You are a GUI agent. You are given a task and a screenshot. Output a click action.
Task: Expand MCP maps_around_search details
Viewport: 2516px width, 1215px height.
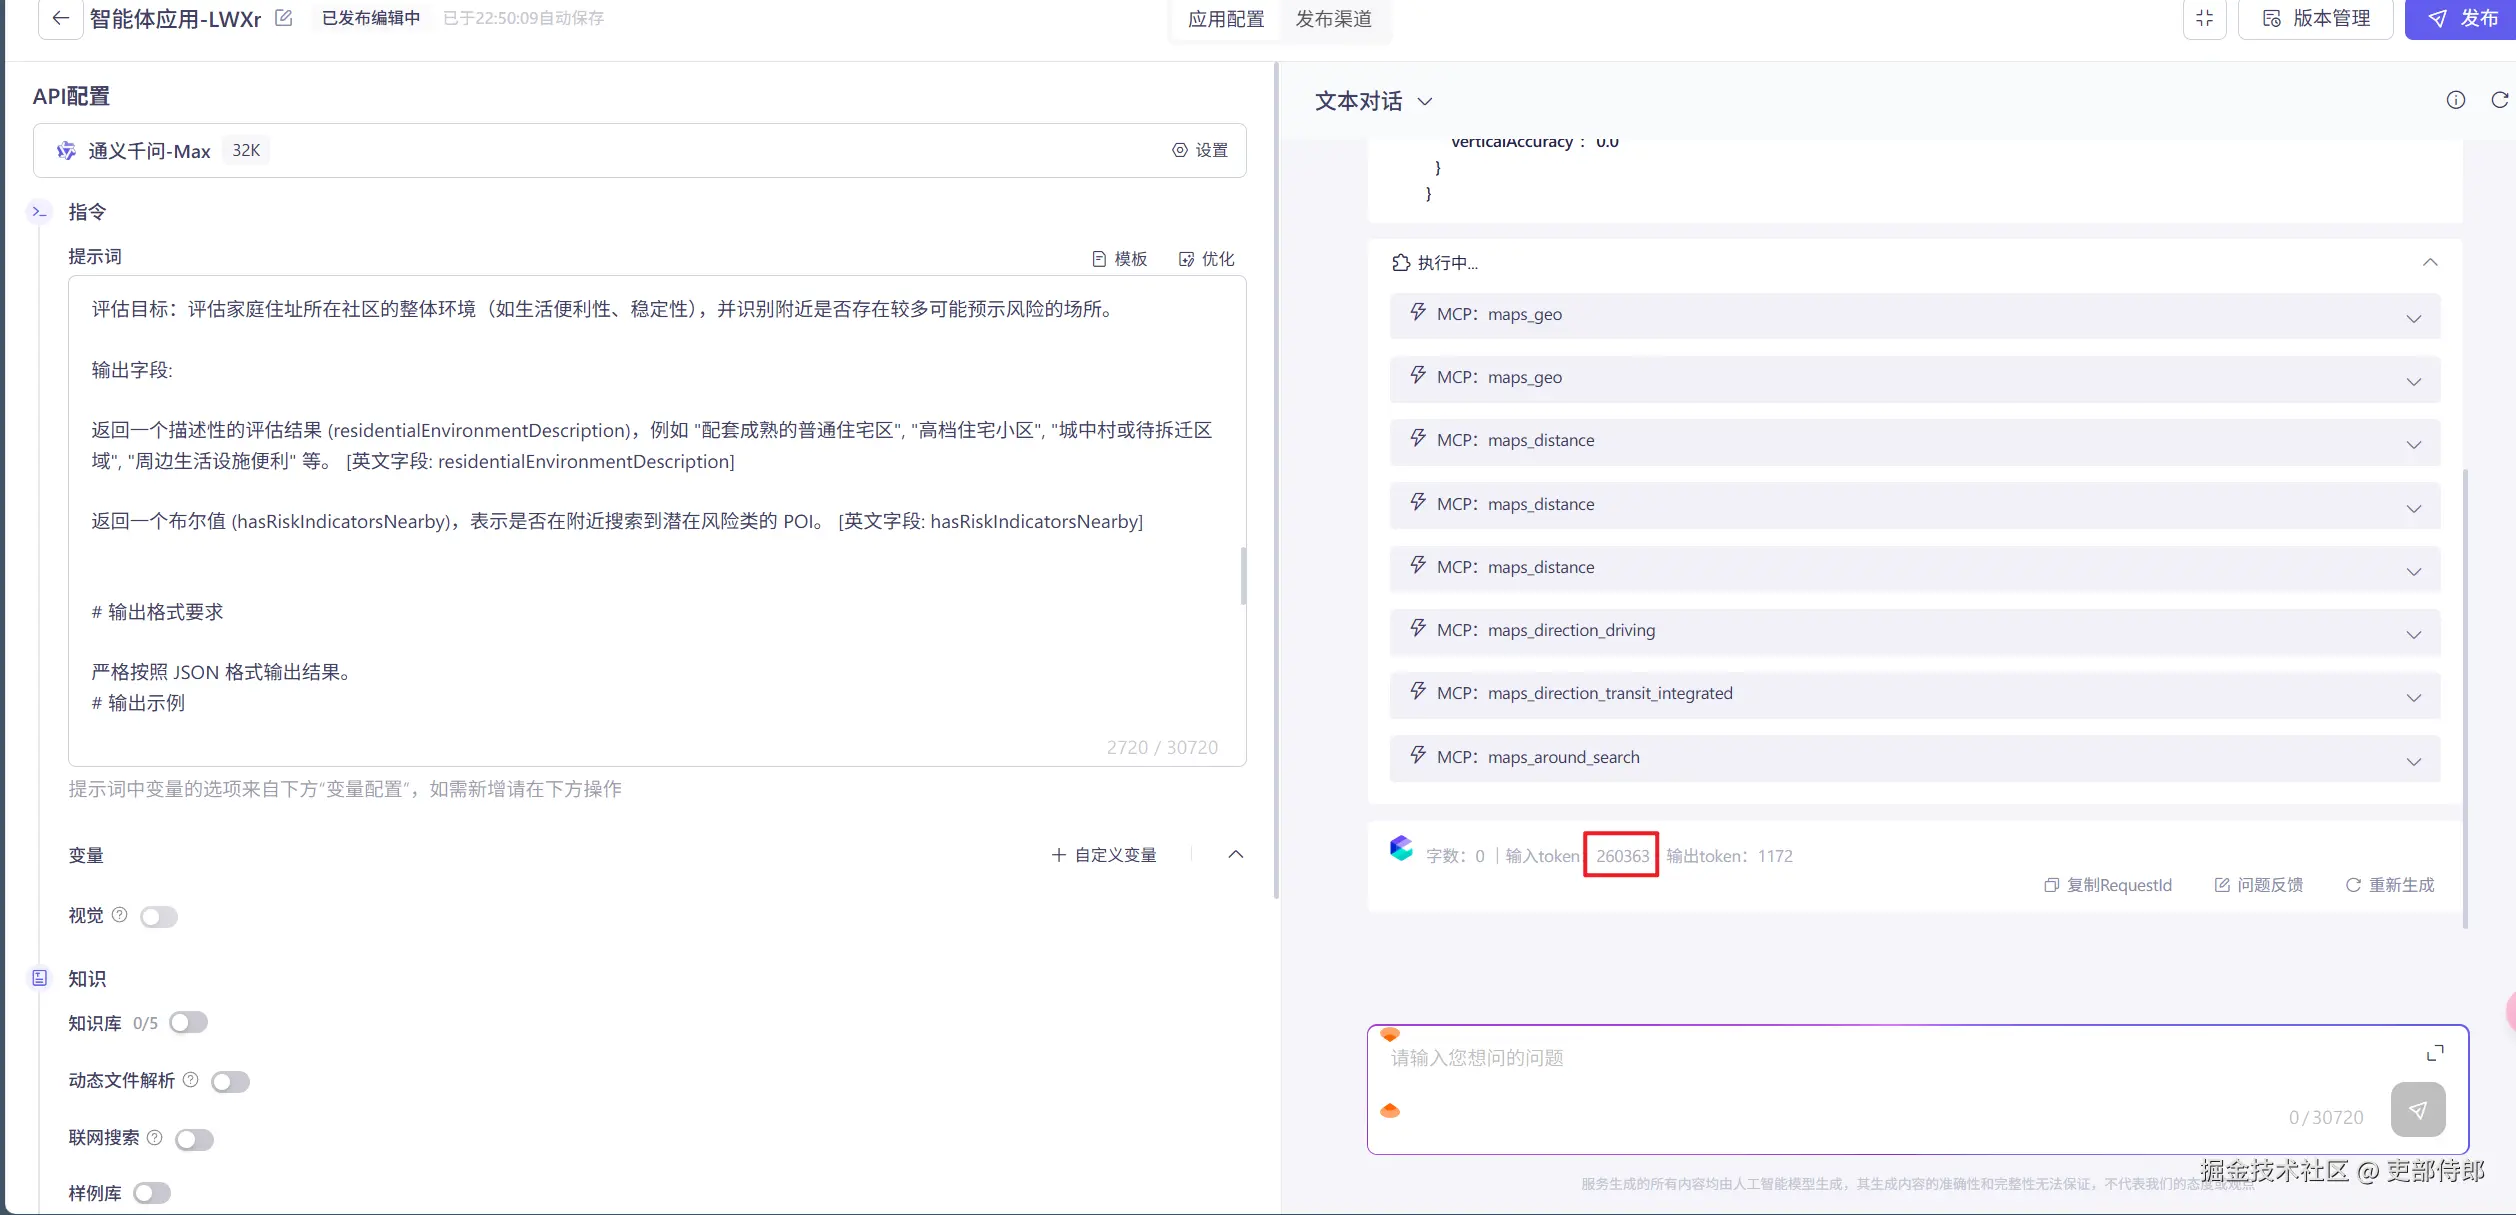[2414, 761]
